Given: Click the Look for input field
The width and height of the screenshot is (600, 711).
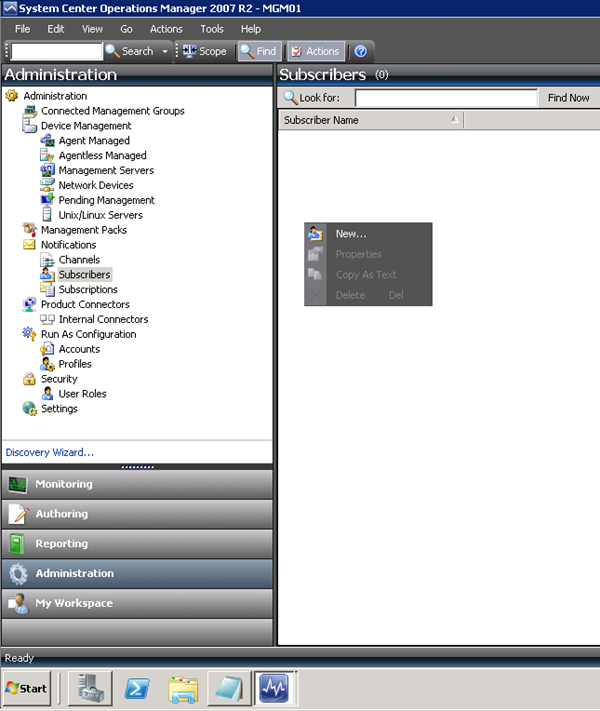Looking at the screenshot, I should pyautogui.click(x=446, y=98).
